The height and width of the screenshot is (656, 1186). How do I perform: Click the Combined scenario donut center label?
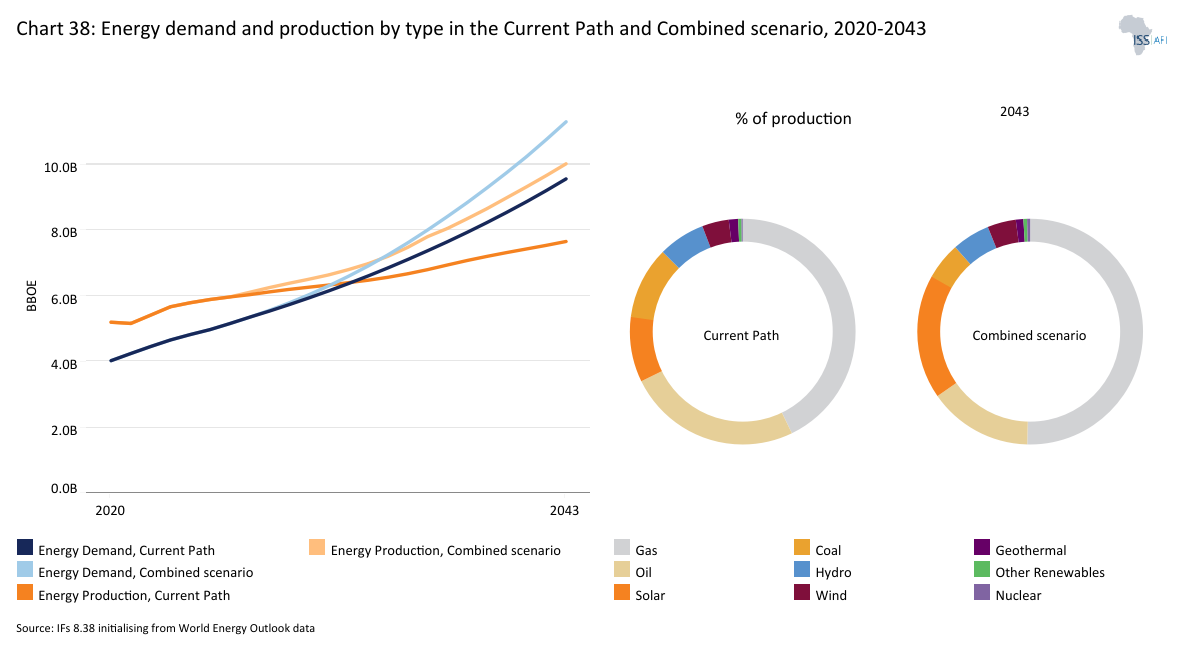[1029, 335]
